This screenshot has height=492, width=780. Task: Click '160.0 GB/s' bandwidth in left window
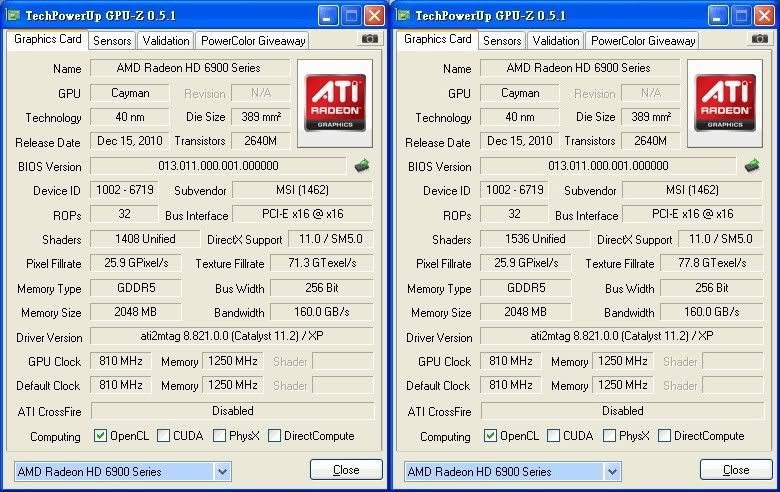point(322,312)
